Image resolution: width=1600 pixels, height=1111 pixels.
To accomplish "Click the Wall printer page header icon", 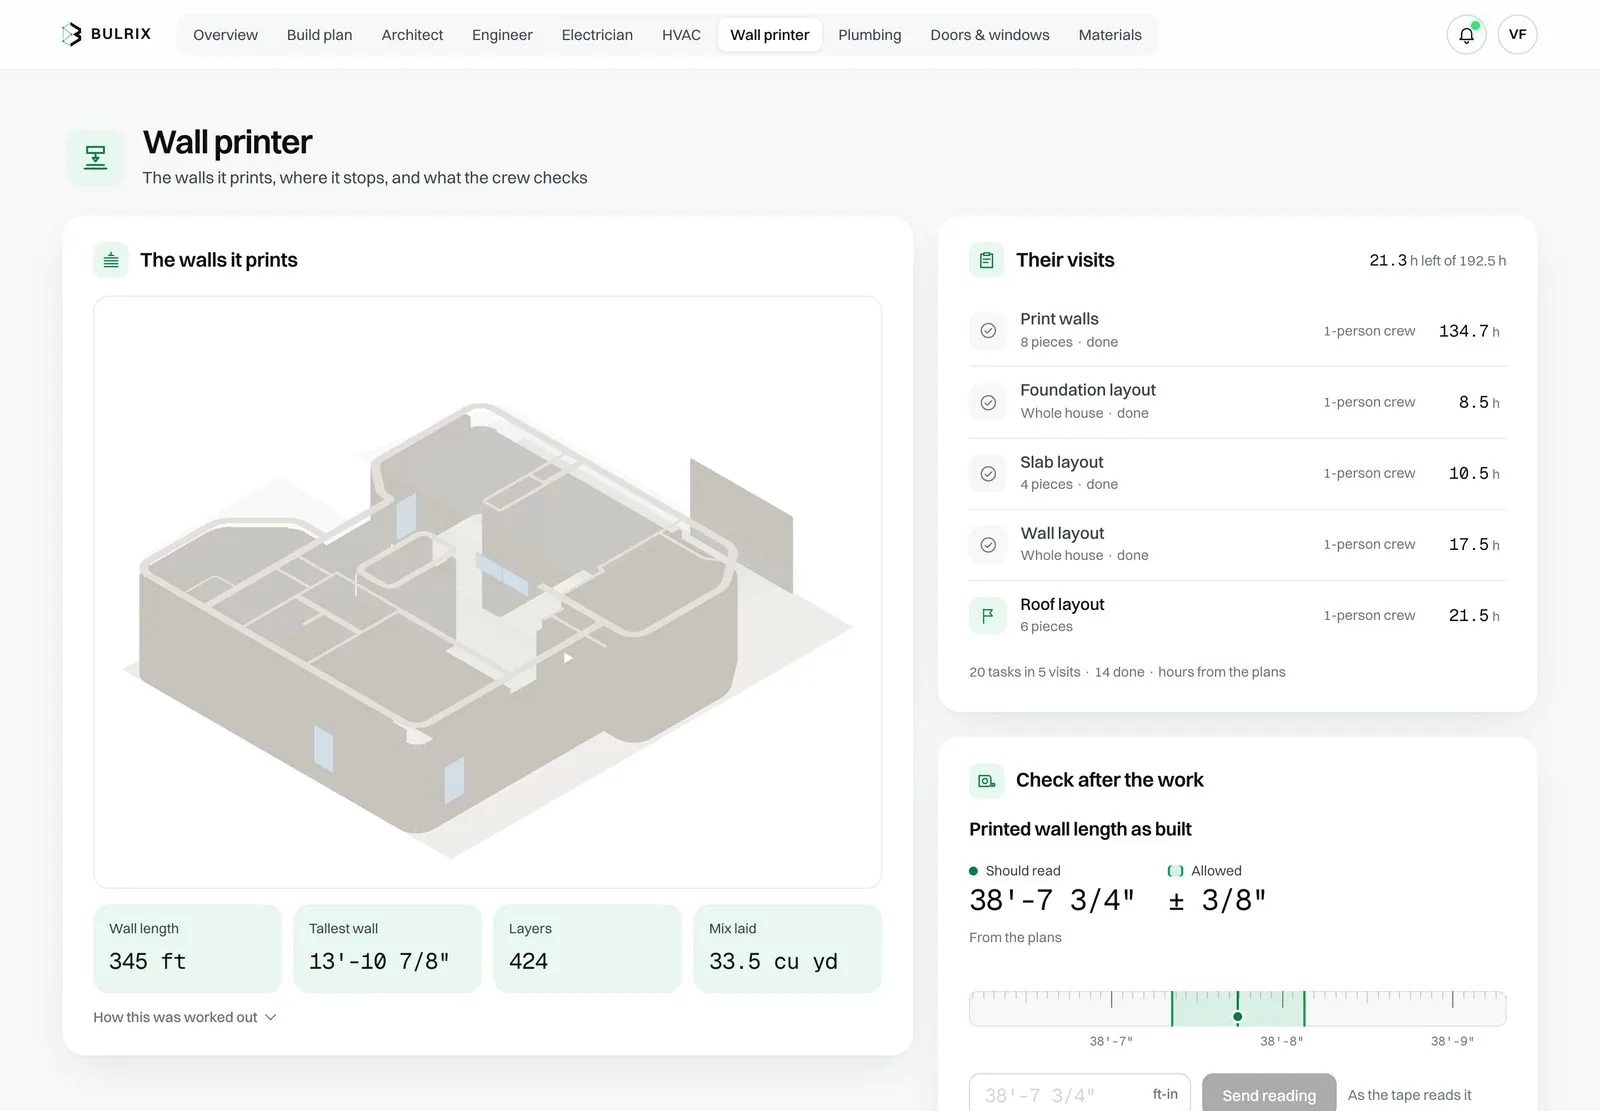I will tap(96, 157).
